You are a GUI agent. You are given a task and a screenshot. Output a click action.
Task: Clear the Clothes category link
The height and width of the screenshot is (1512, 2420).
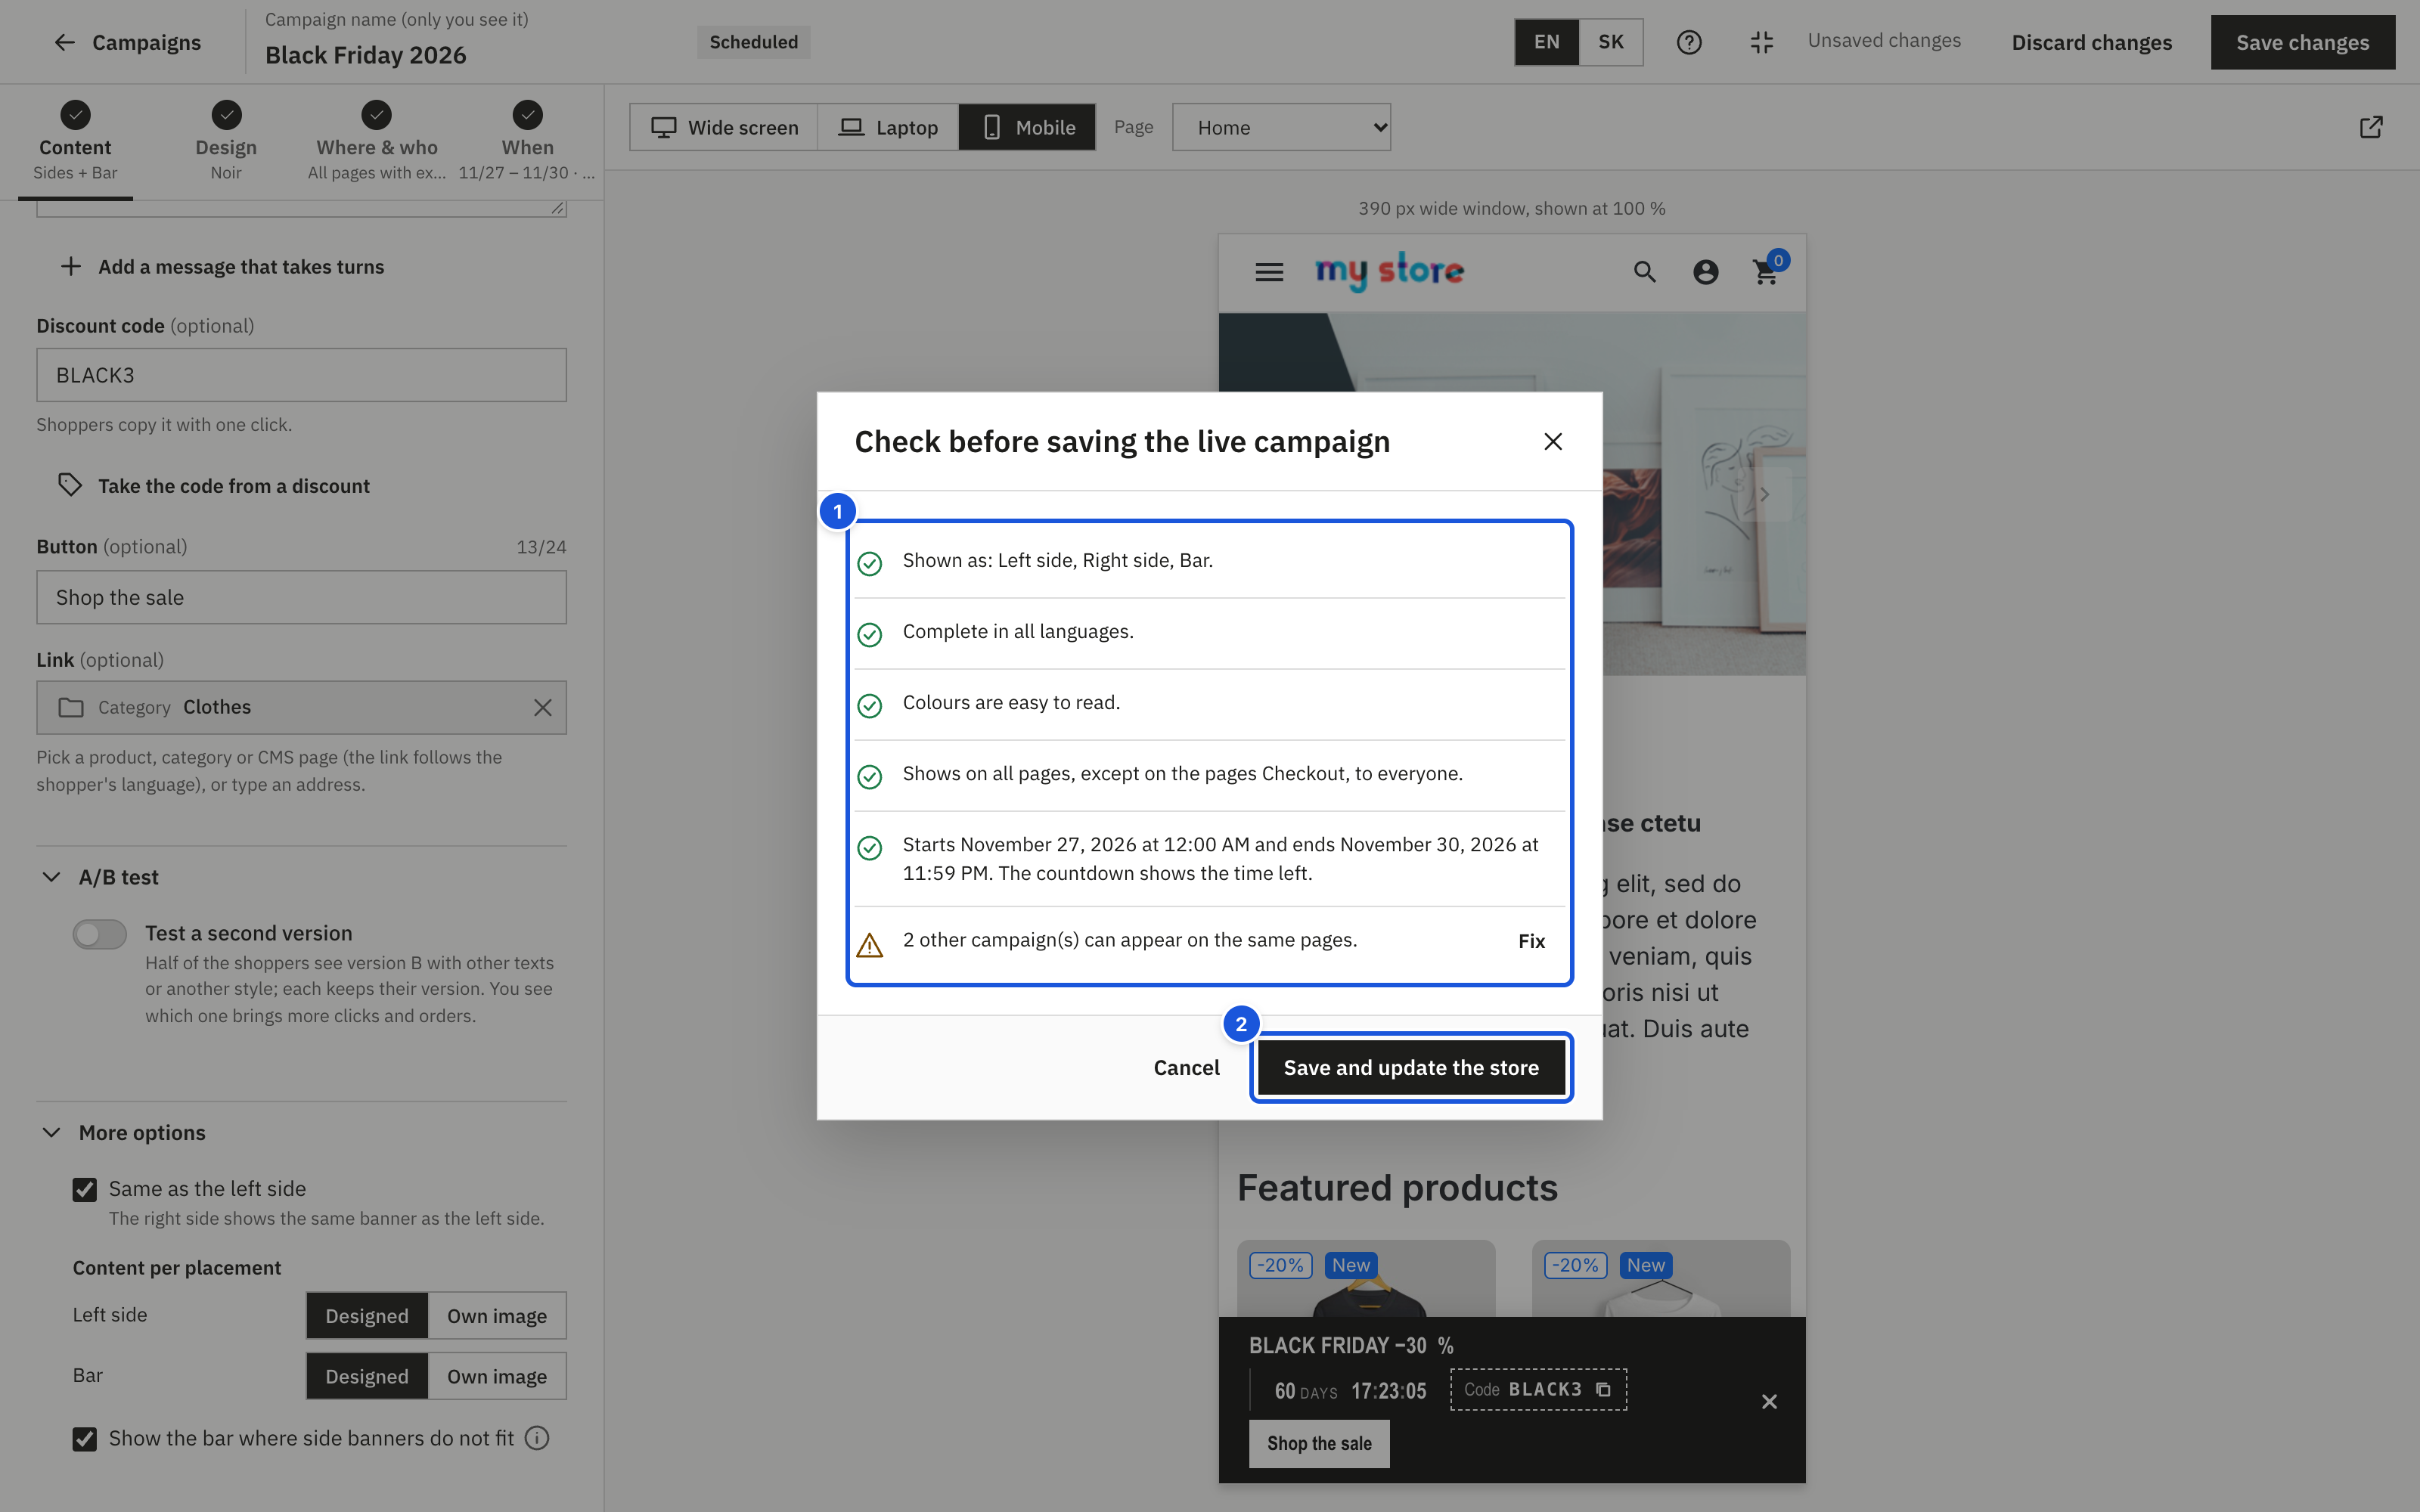[x=543, y=708]
